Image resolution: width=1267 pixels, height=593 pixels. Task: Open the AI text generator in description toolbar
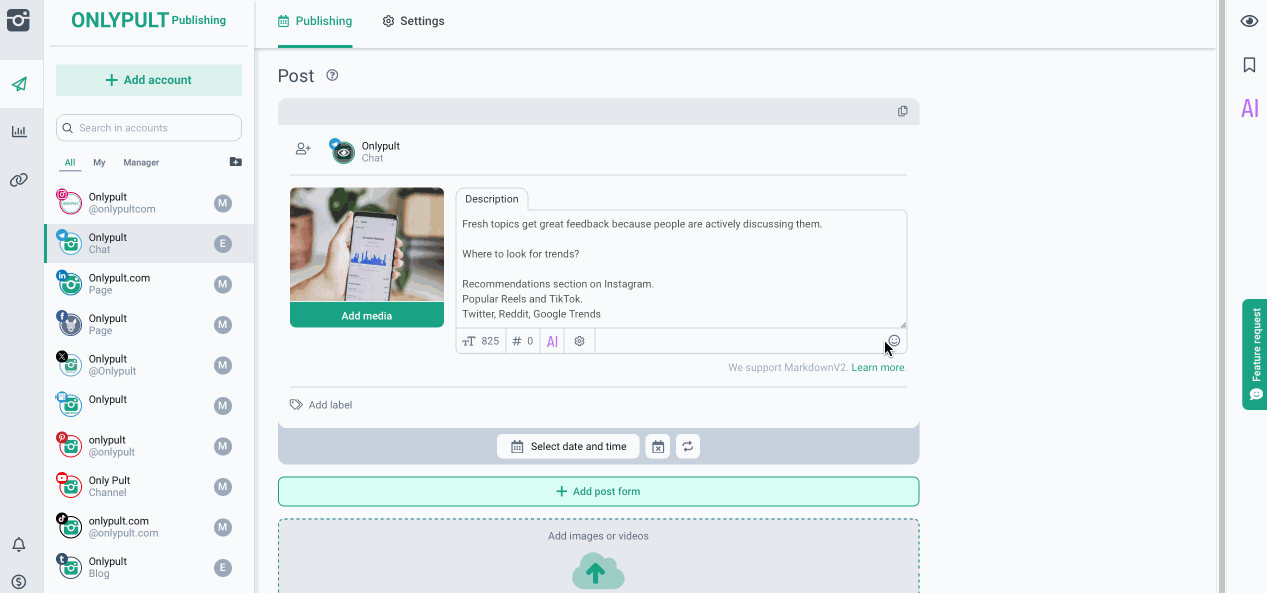point(552,341)
